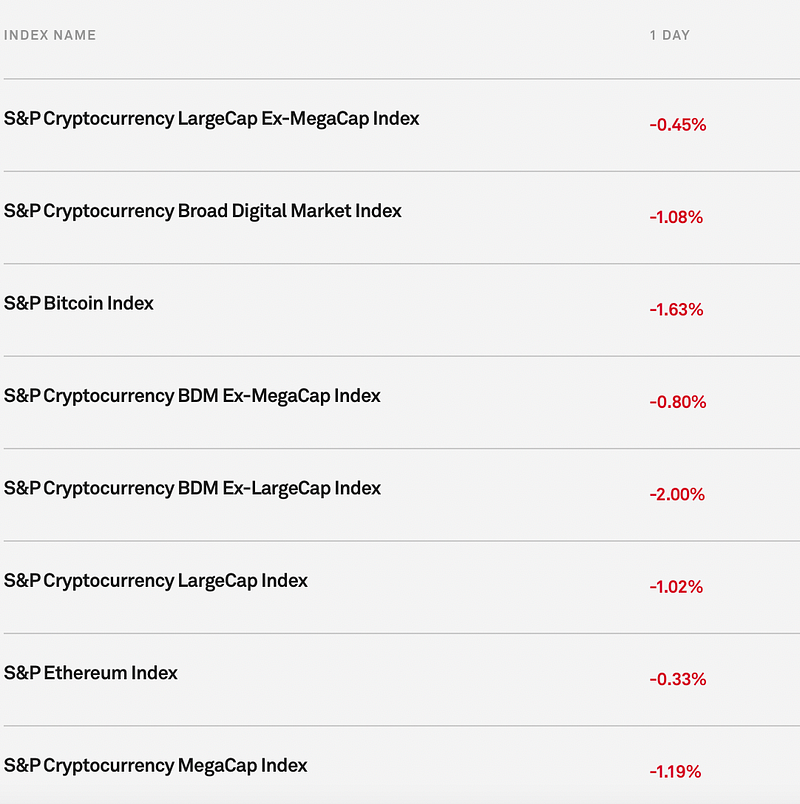Image resolution: width=800 pixels, height=804 pixels.
Task: Click the smallest one-day loss percentage
Action: 677,680
